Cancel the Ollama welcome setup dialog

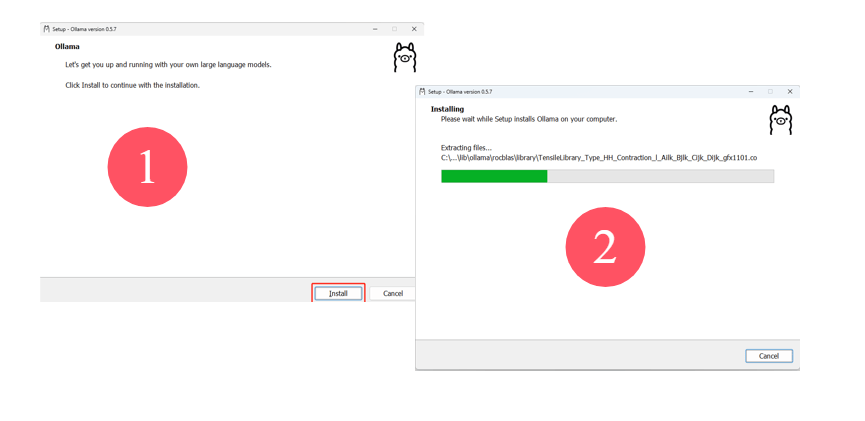click(392, 293)
